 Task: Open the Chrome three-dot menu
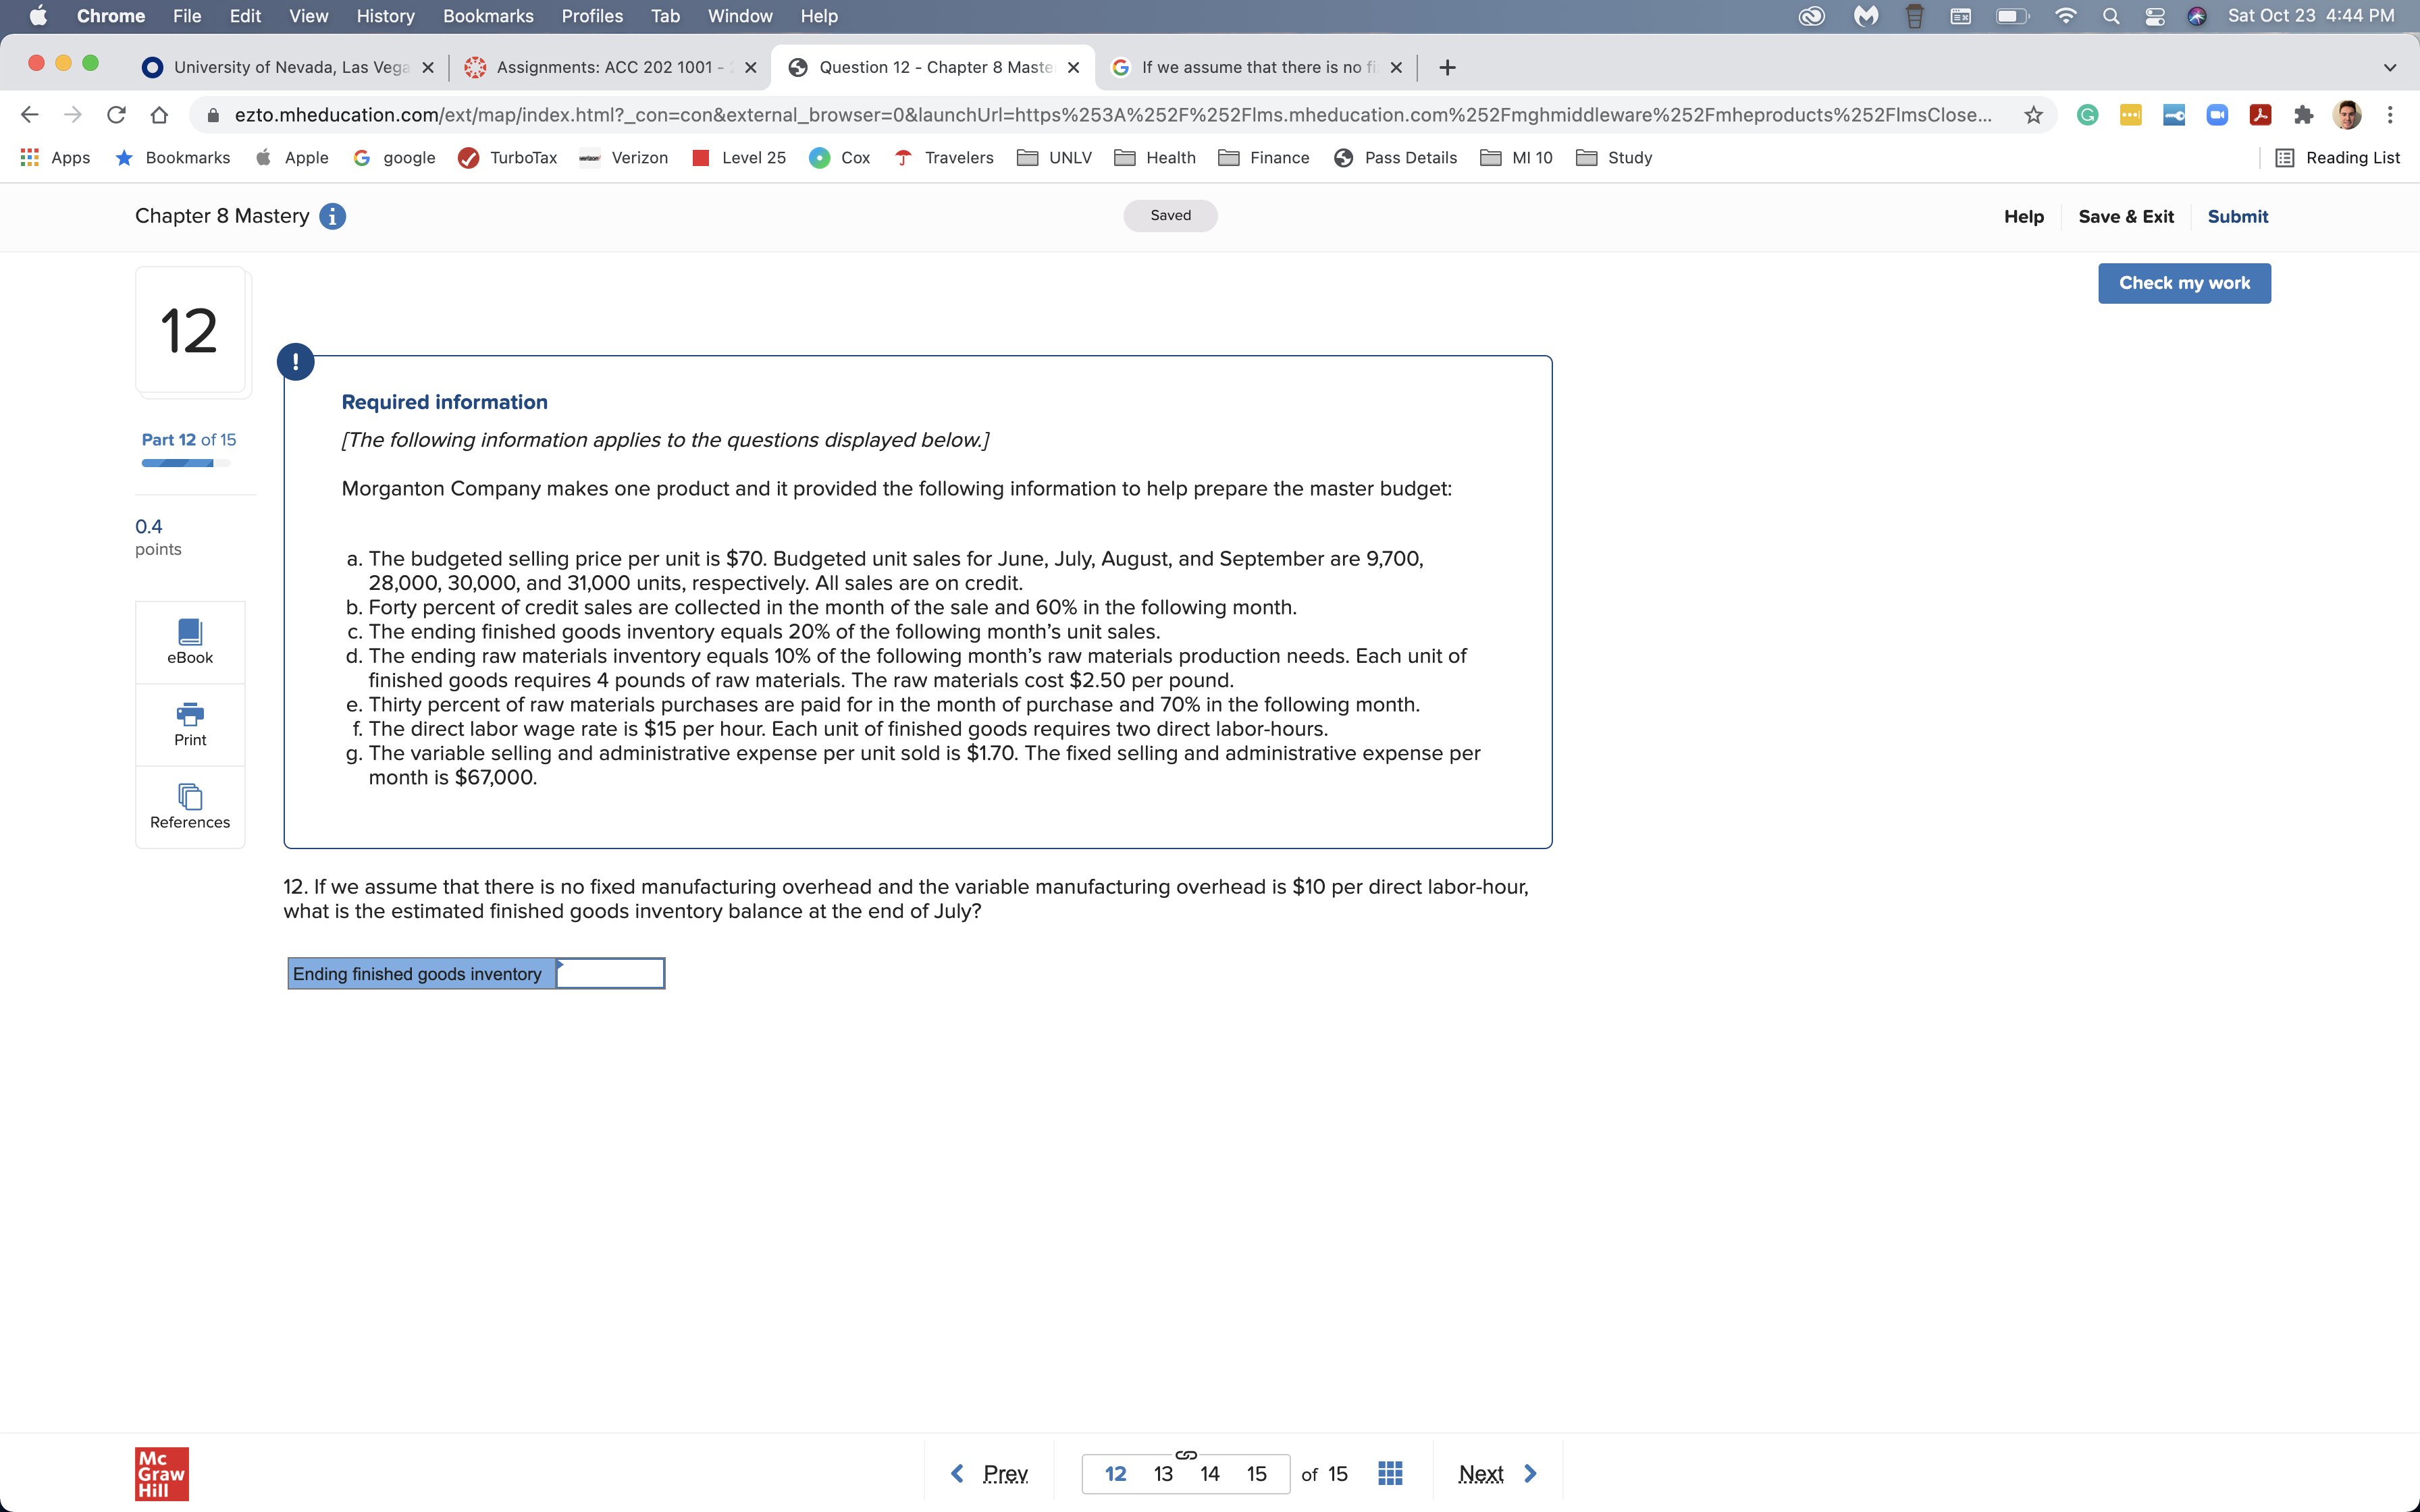2391,114
